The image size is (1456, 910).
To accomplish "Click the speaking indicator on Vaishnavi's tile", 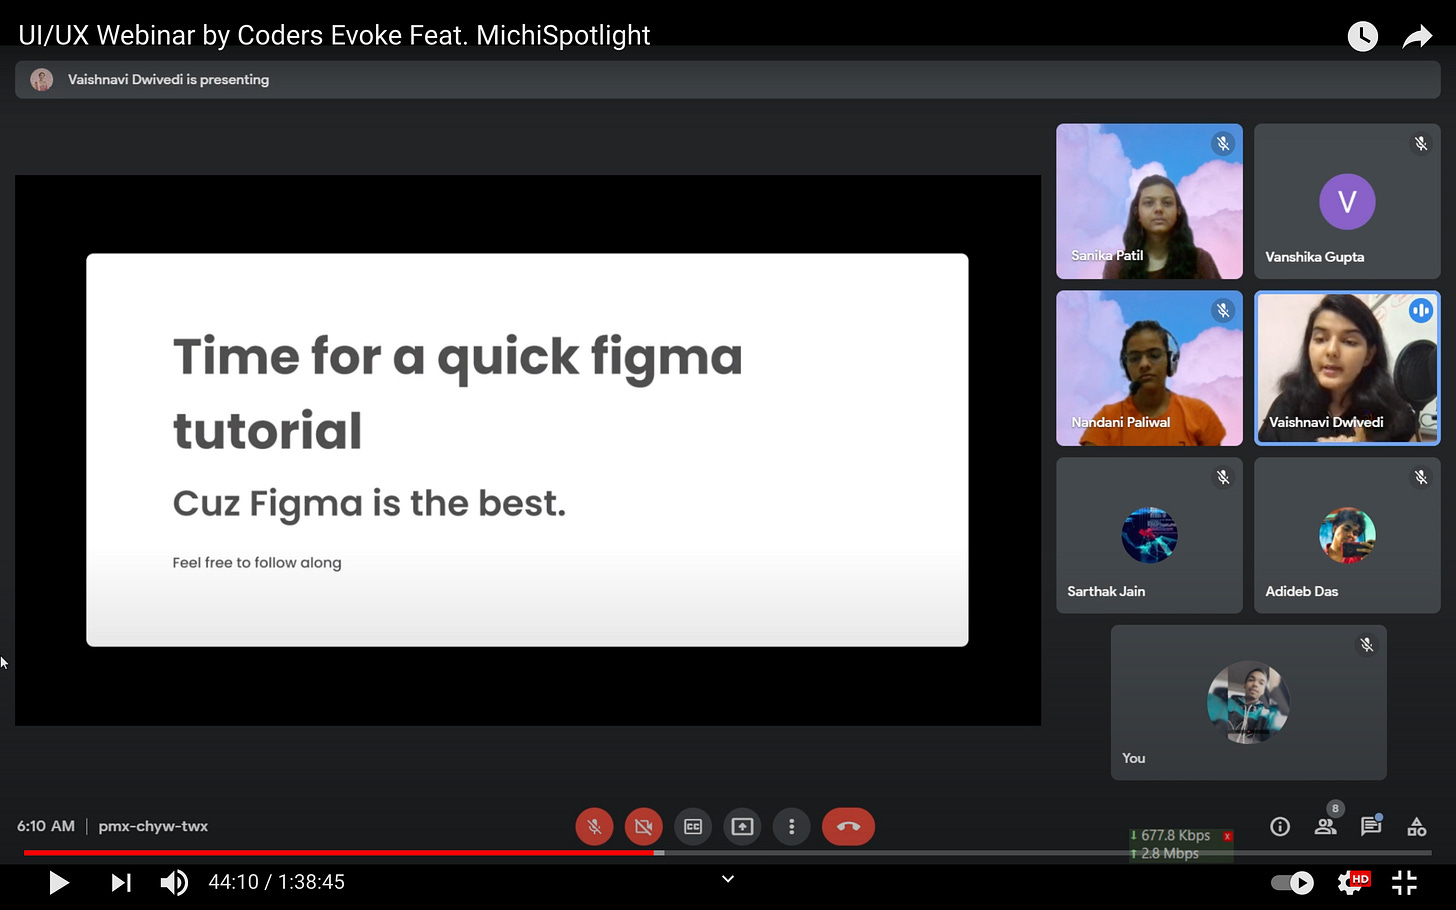I will click(1421, 311).
